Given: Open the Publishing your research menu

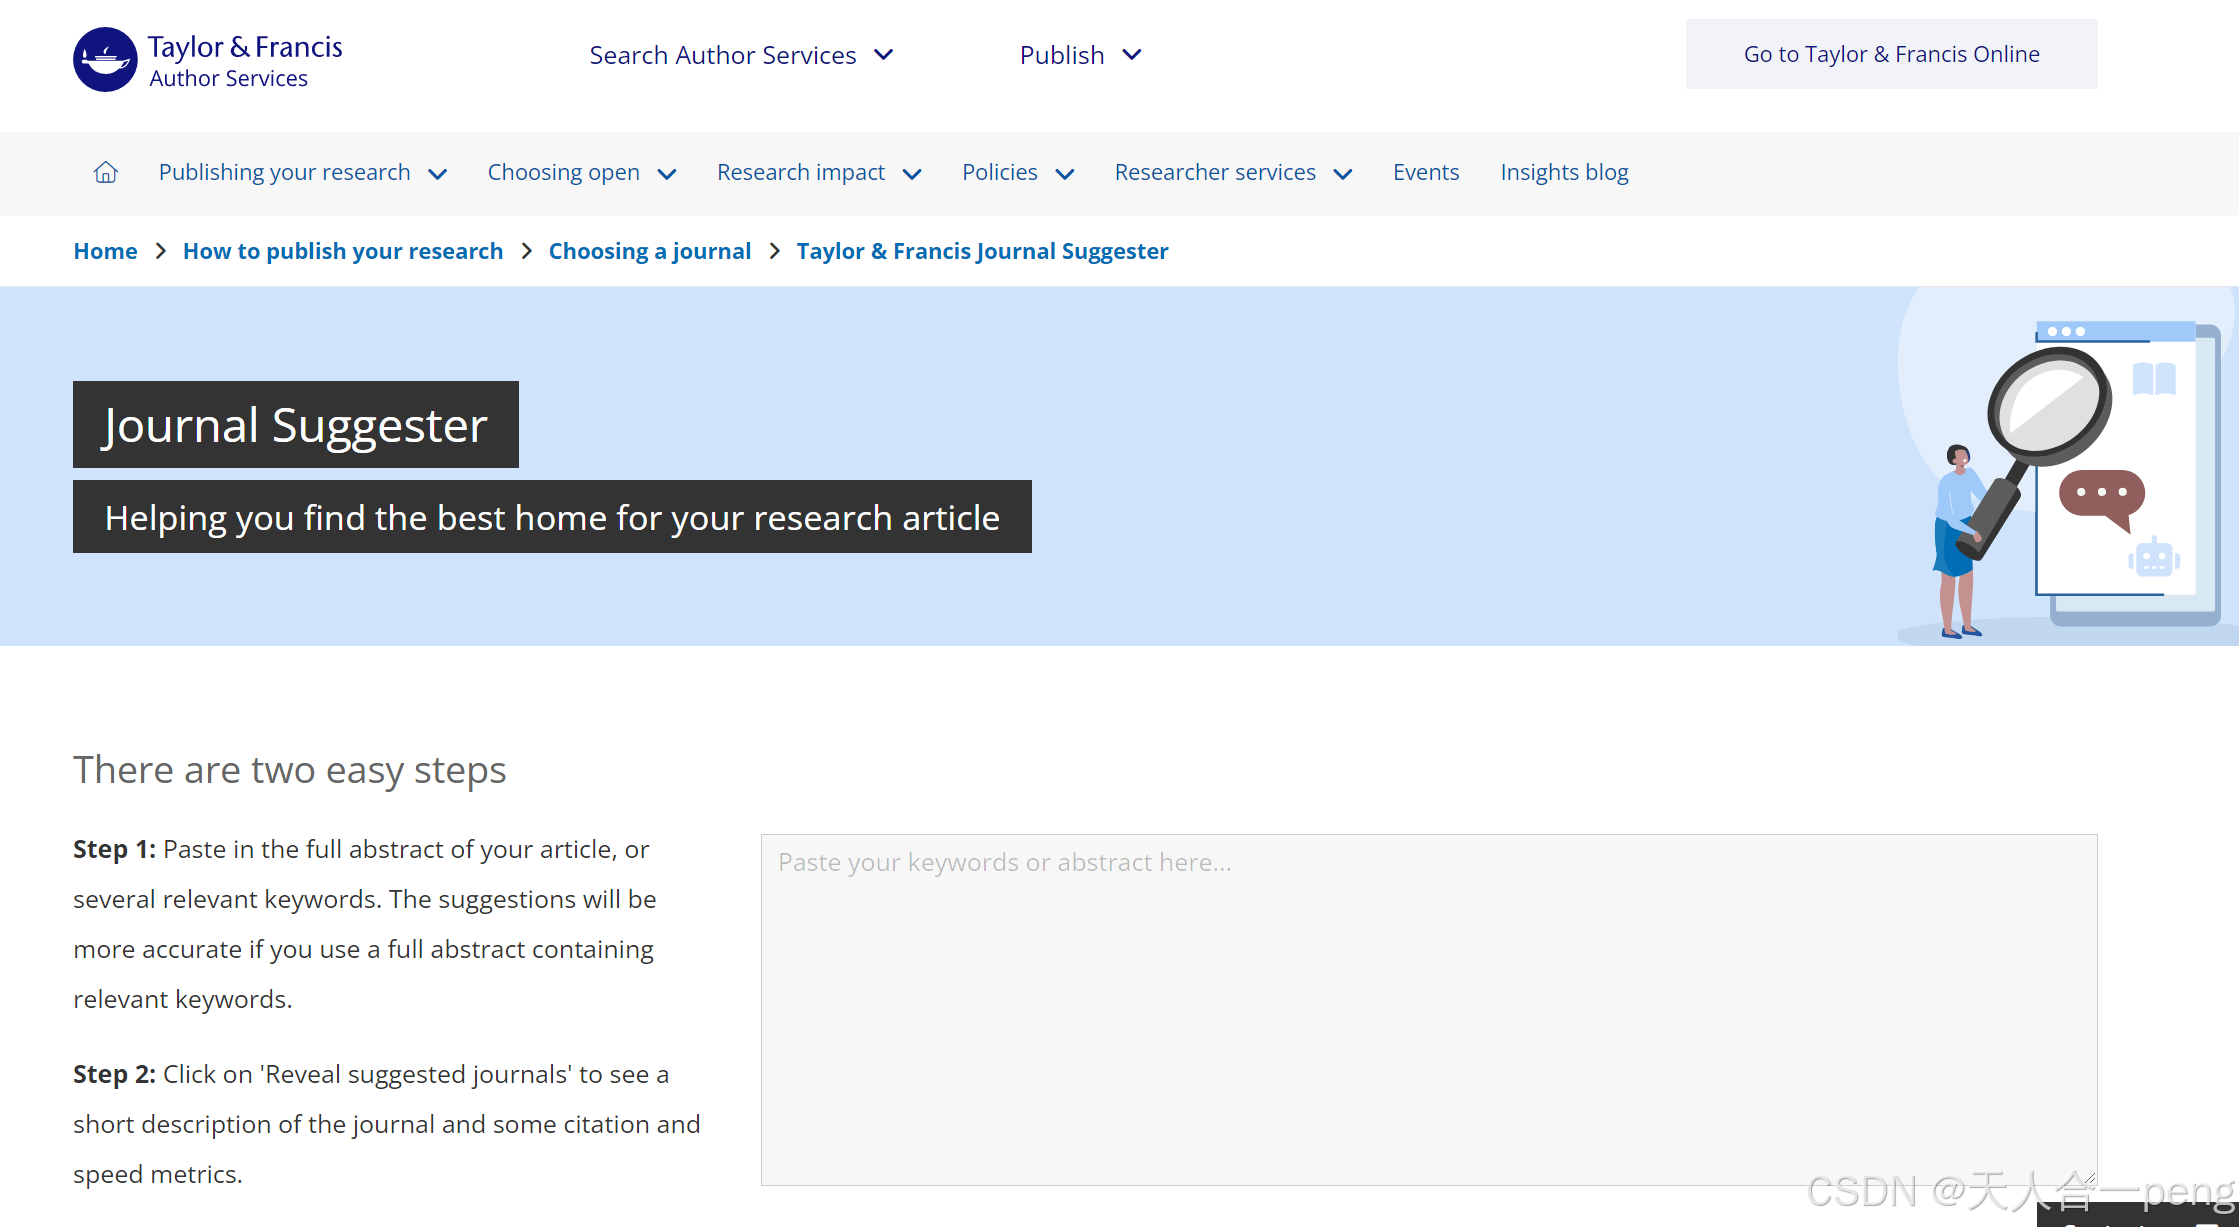Looking at the screenshot, I should point(285,173).
